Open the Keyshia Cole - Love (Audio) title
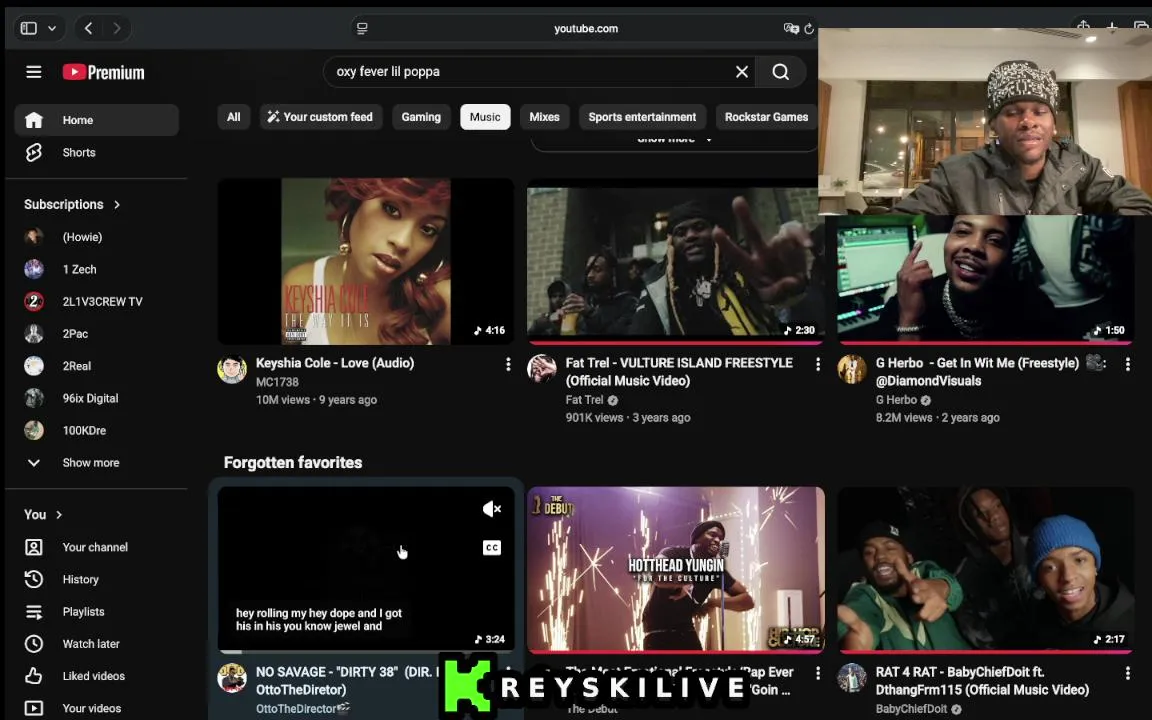Image resolution: width=1152 pixels, height=720 pixels. (x=335, y=363)
